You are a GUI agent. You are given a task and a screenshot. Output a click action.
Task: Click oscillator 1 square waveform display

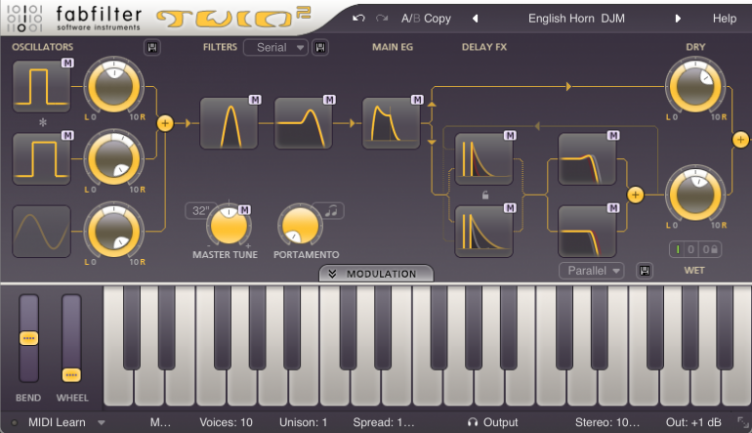tap(41, 86)
